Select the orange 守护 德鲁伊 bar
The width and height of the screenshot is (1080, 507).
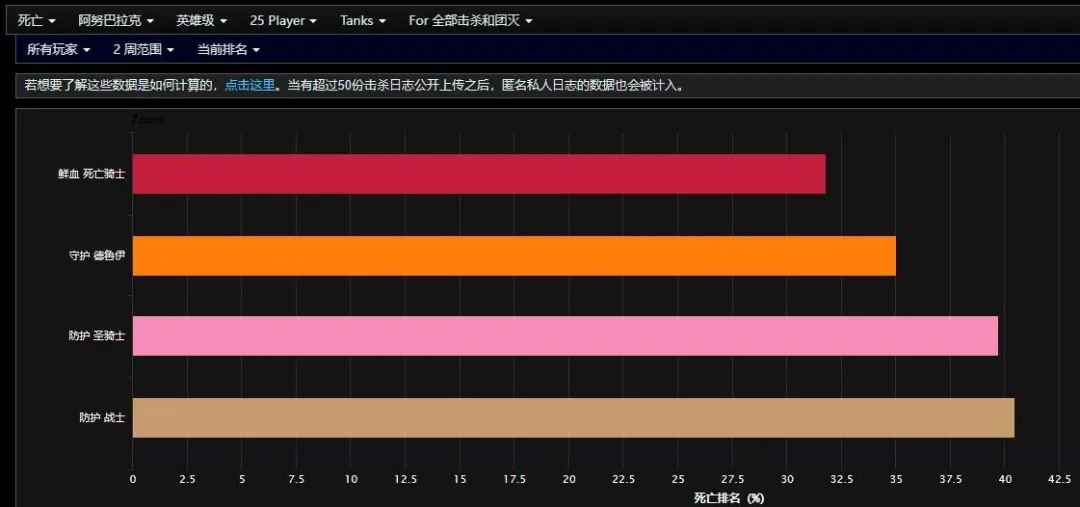pyautogui.click(x=514, y=256)
